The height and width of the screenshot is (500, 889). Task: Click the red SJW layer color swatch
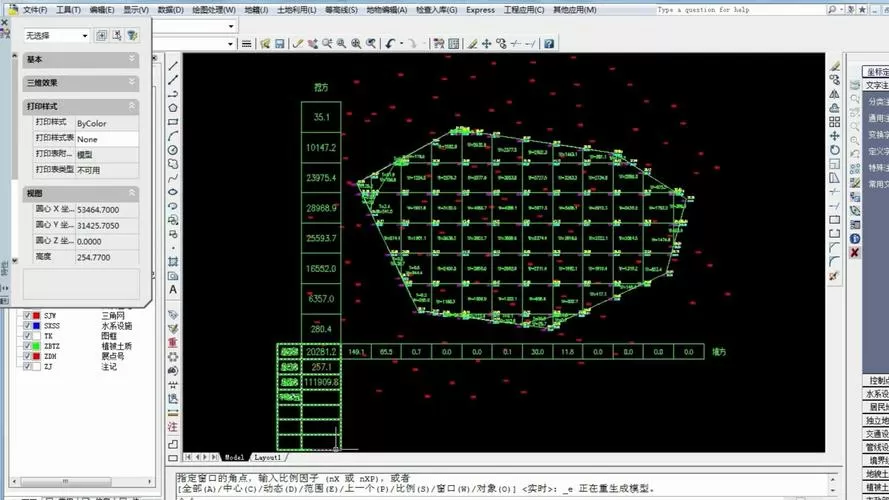(37, 316)
